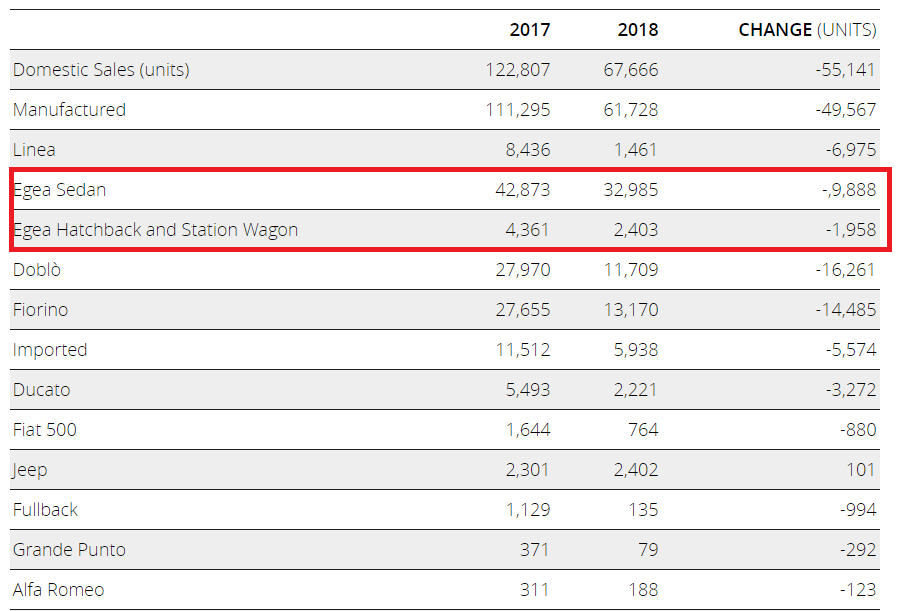The width and height of the screenshot is (897, 611).
Task: Select Alfa Romeo change value -123
Action: click(x=858, y=590)
